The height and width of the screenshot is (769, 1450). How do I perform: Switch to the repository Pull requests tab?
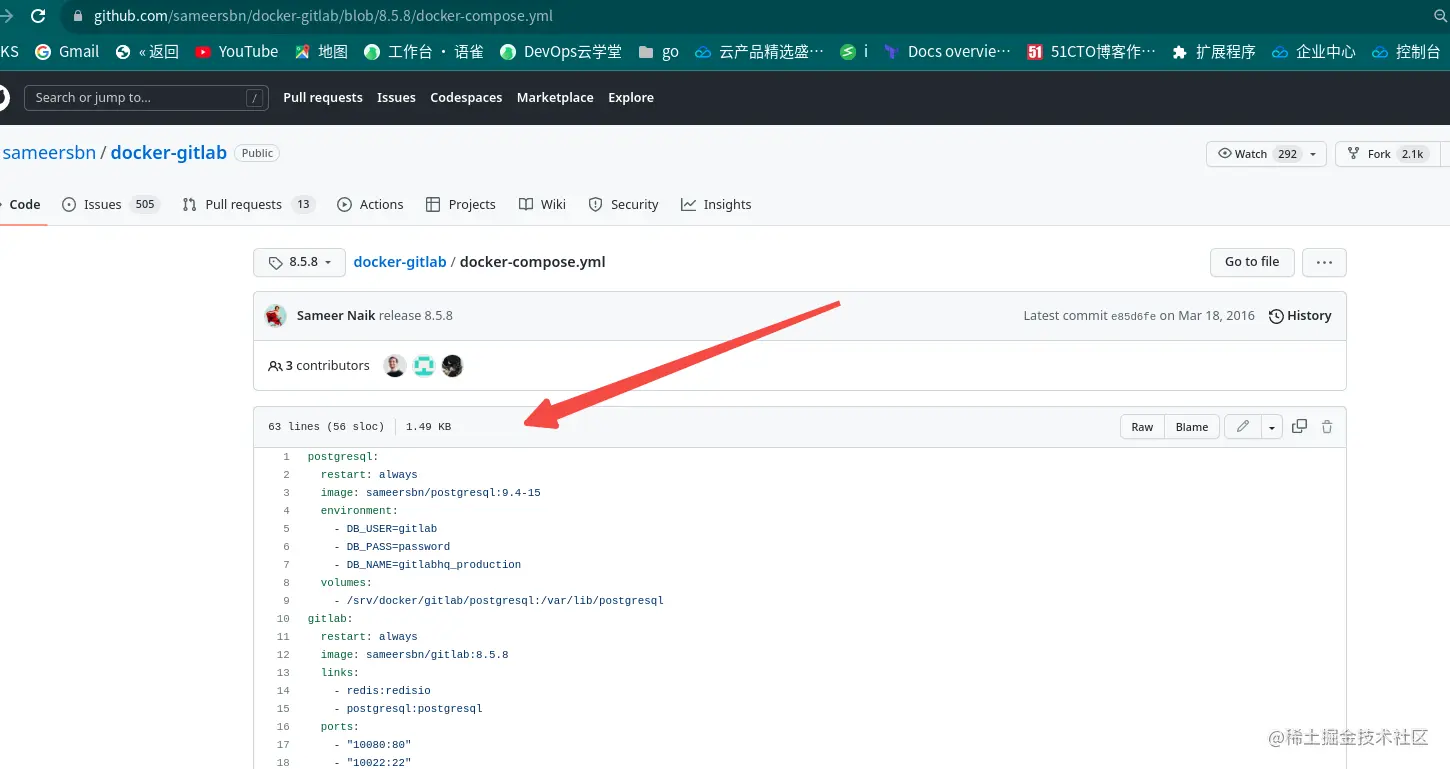click(x=249, y=204)
